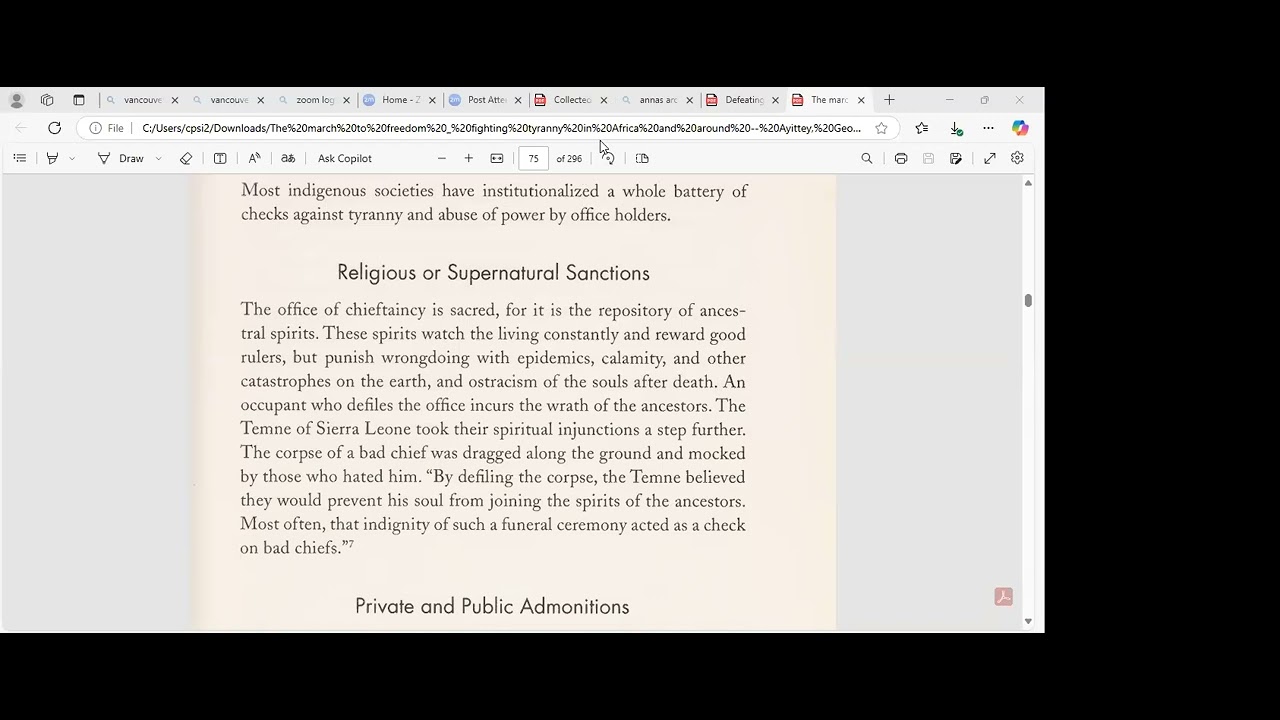Click the vertical scrollbar thumb
The image size is (1280, 720).
click(1028, 300)
